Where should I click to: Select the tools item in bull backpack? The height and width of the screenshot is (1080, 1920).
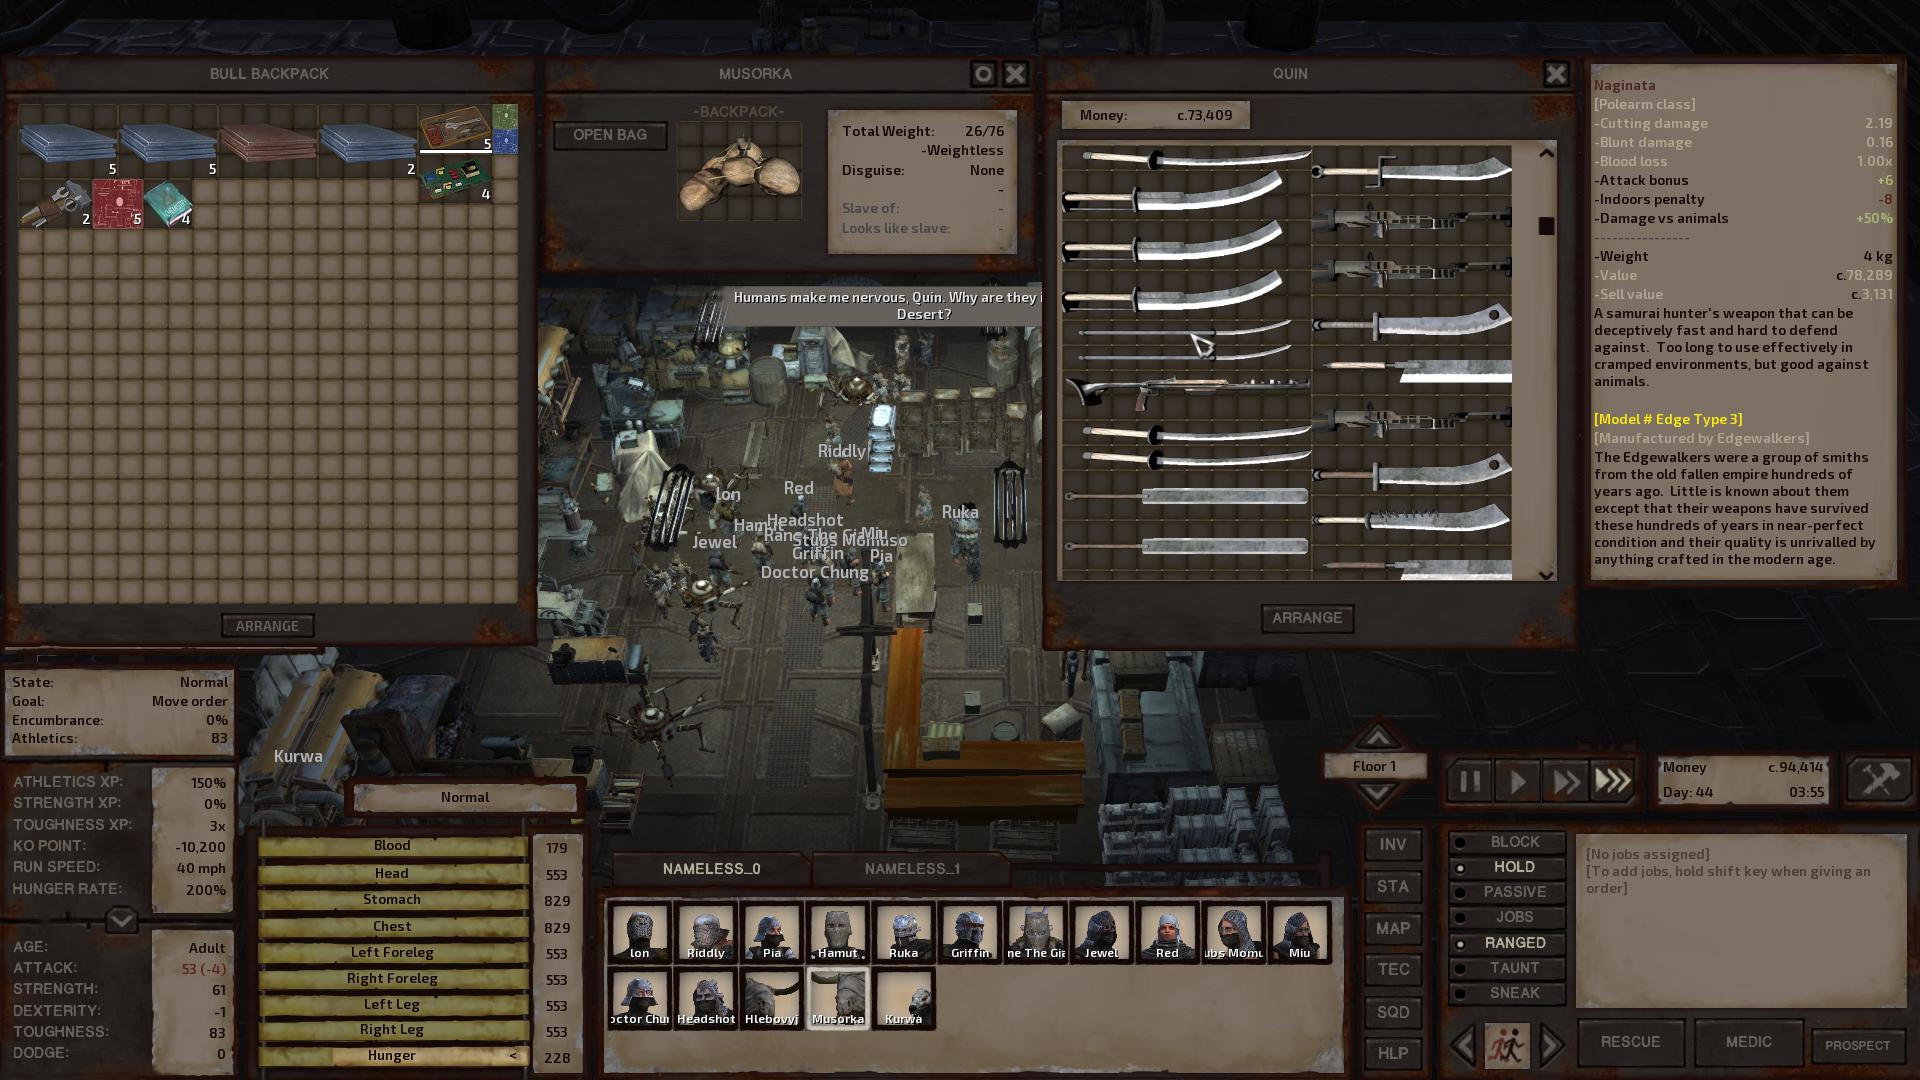click(x=55, y=203)
